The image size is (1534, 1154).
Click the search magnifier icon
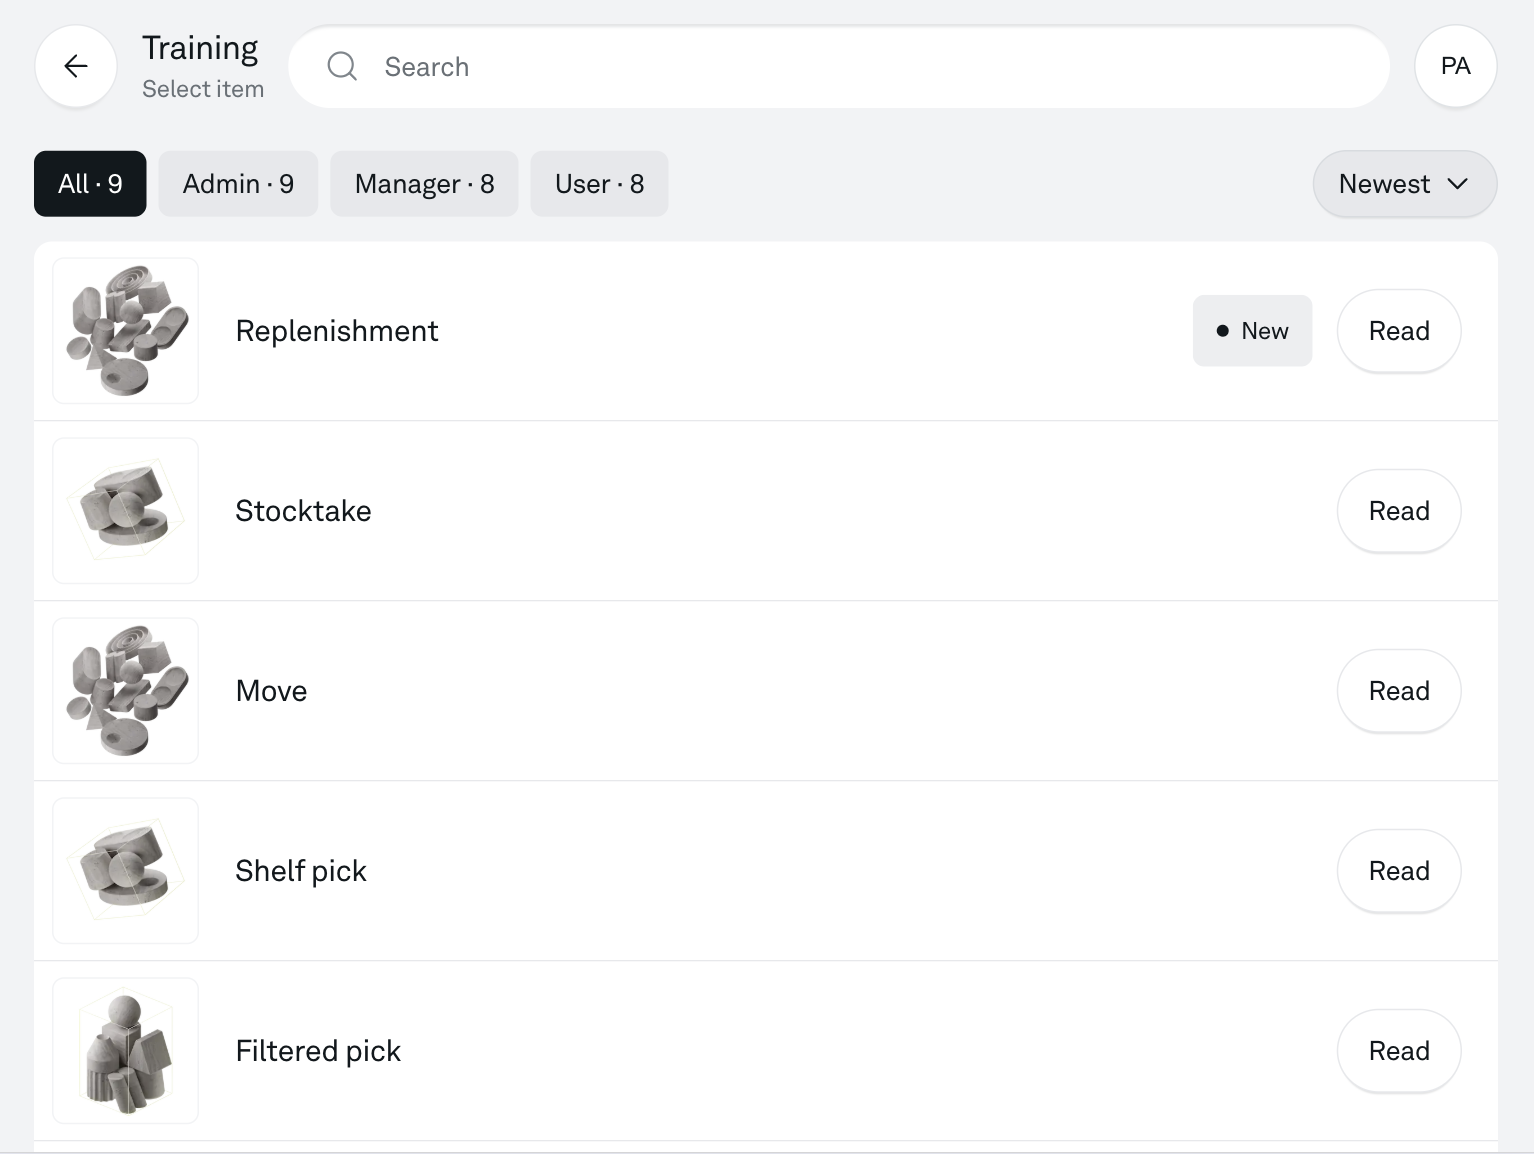(342, 67)
